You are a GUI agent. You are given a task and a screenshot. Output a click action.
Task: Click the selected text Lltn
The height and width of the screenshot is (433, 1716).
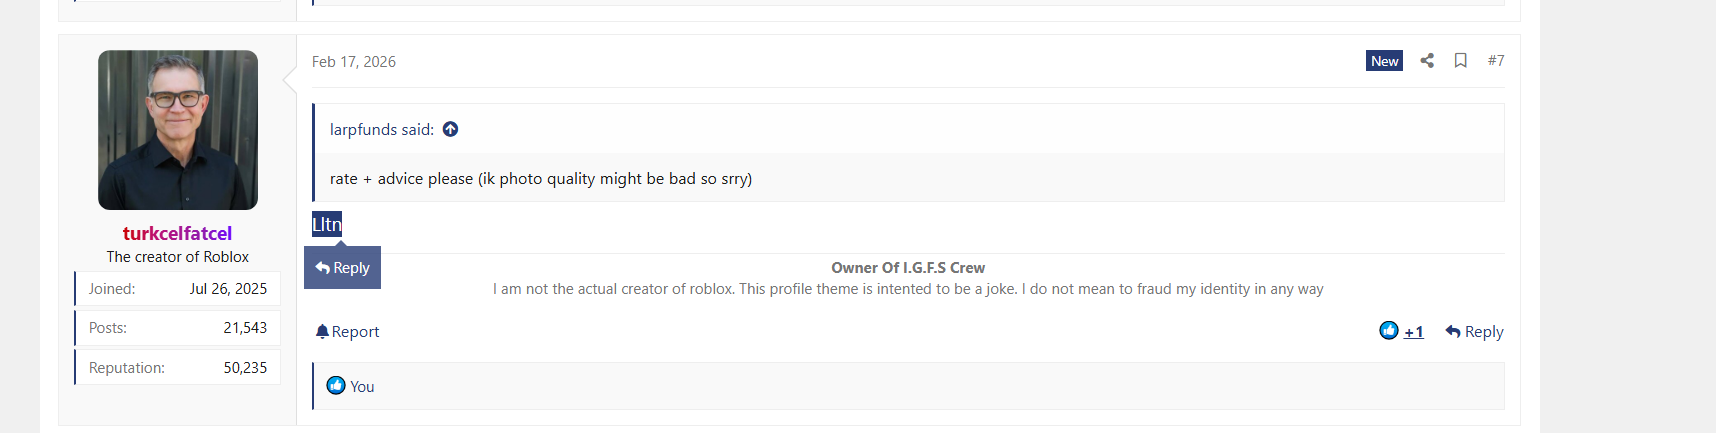click(x=326, y=224)
